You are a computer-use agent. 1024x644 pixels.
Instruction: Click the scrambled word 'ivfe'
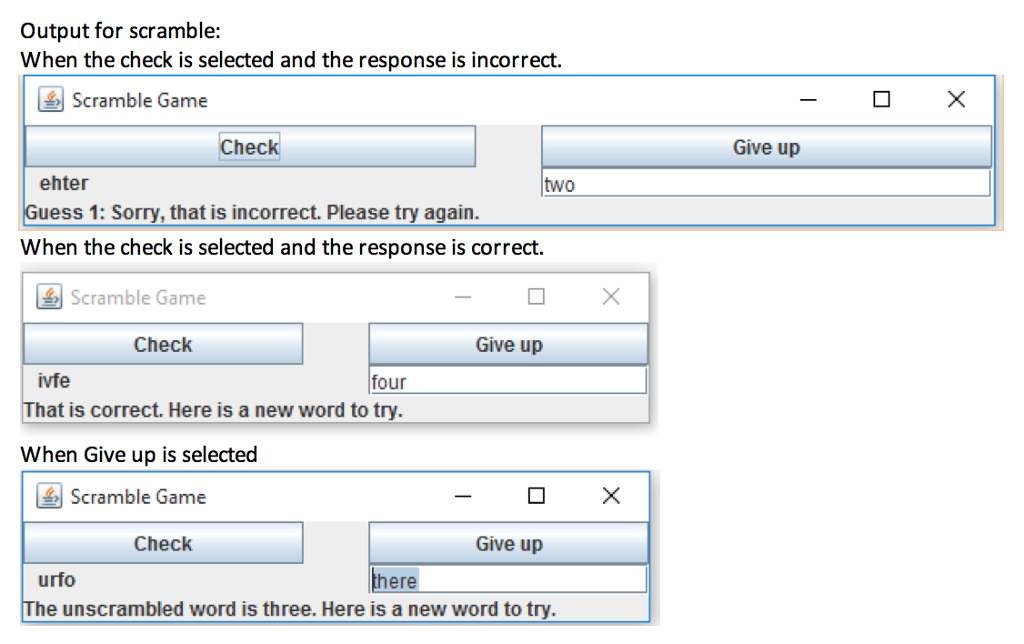(x=54, y=381)
